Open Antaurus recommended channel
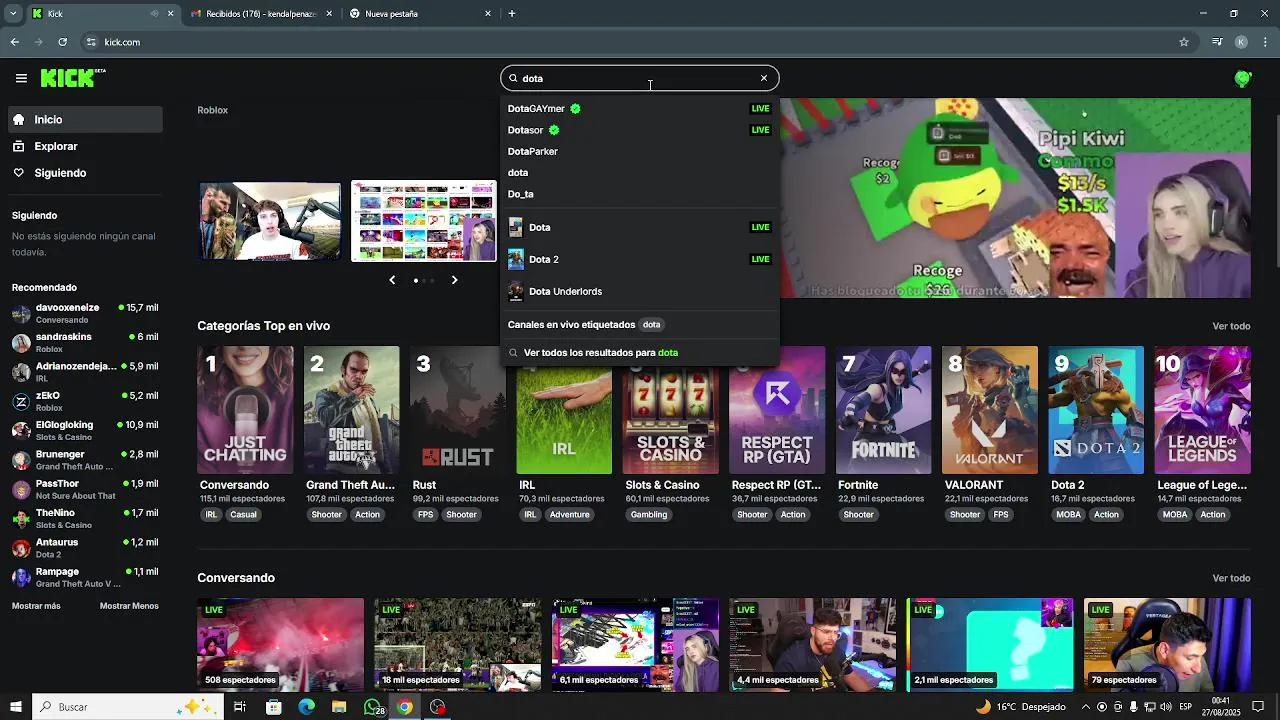Screen dimensions: 1280x720 click(85, 548)
